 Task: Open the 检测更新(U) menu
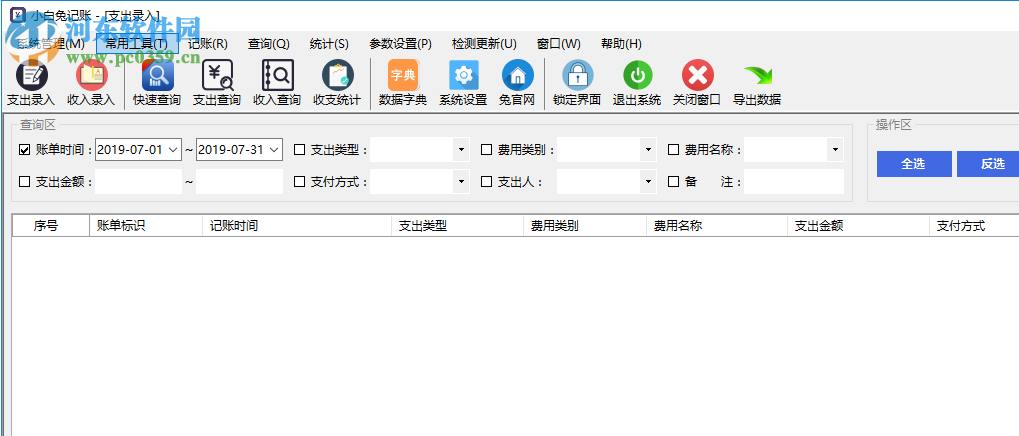coord(484,44)
